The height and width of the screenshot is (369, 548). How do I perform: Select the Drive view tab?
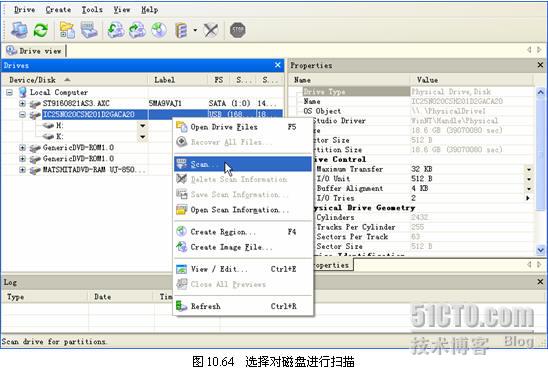35,51
